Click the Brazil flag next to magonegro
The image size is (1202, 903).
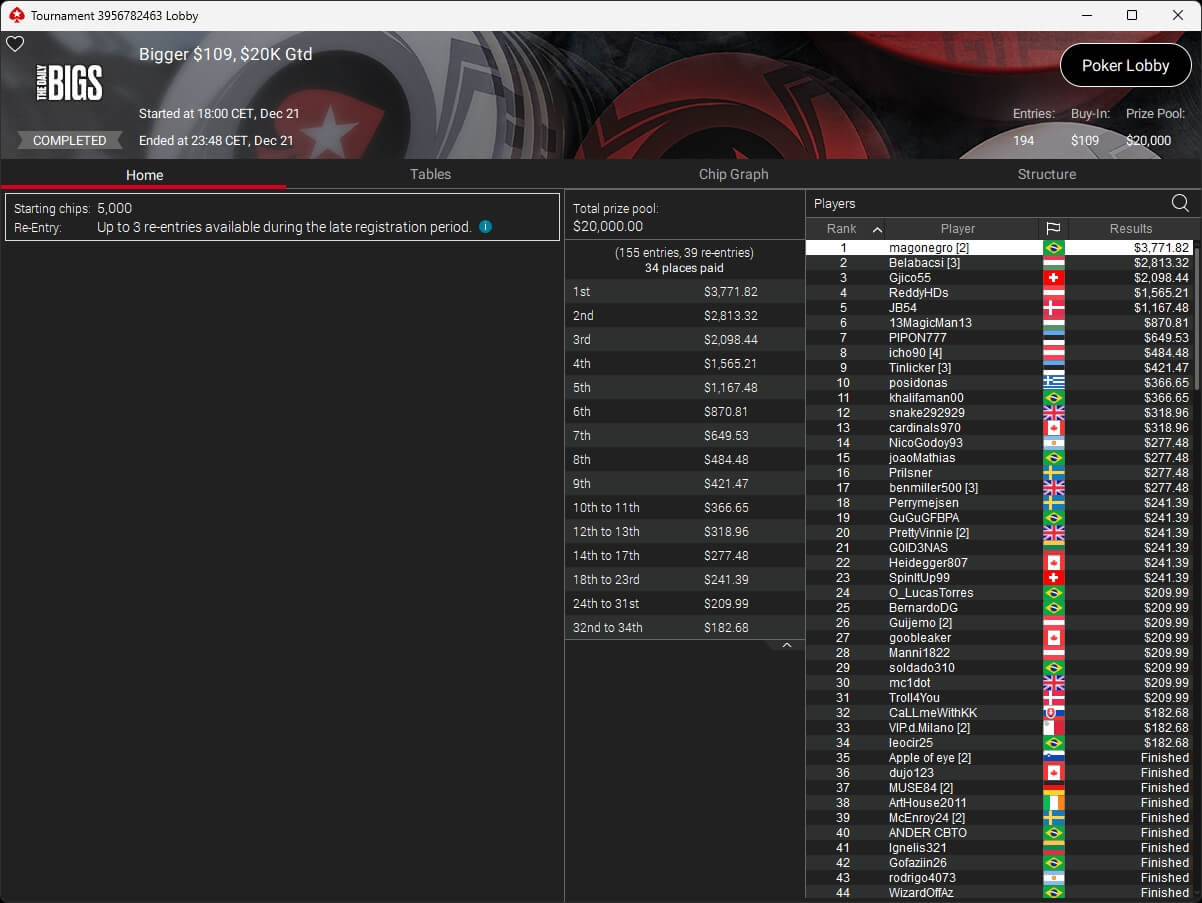[x=1053, y=248]
